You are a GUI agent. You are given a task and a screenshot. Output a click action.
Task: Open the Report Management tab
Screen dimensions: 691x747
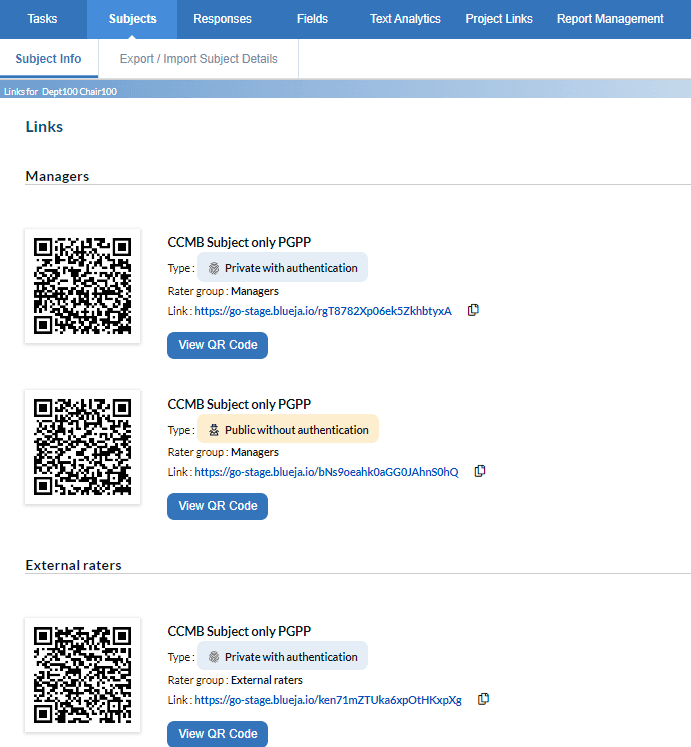pos(610,19)
